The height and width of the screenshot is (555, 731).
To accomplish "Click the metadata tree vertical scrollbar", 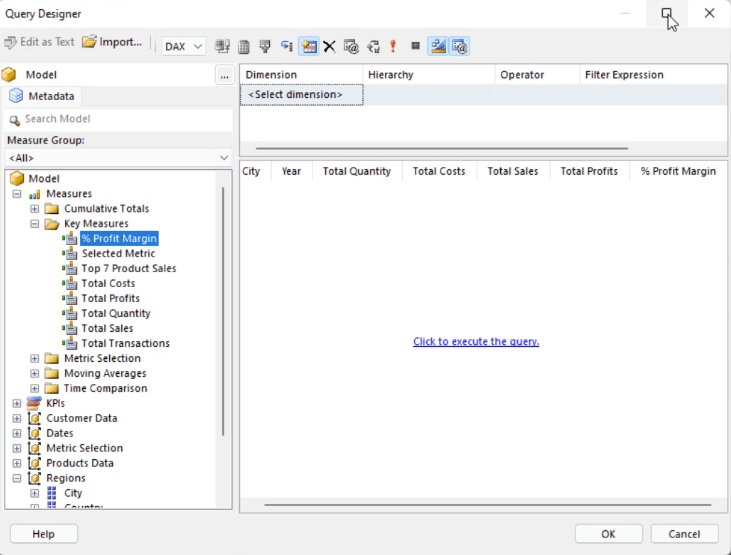I will click(223, 311).
